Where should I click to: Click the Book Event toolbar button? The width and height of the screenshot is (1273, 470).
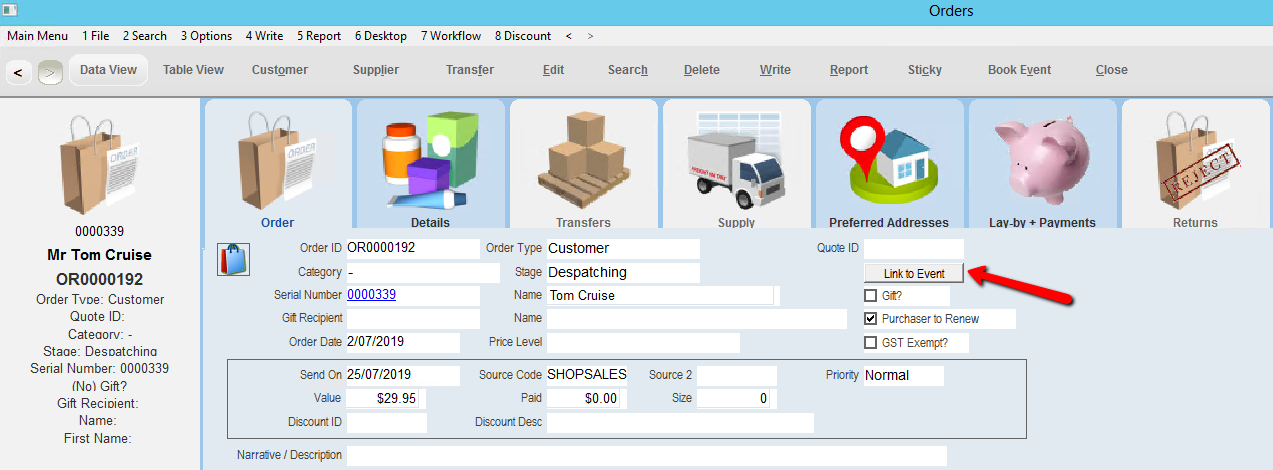pos(1019,70)
